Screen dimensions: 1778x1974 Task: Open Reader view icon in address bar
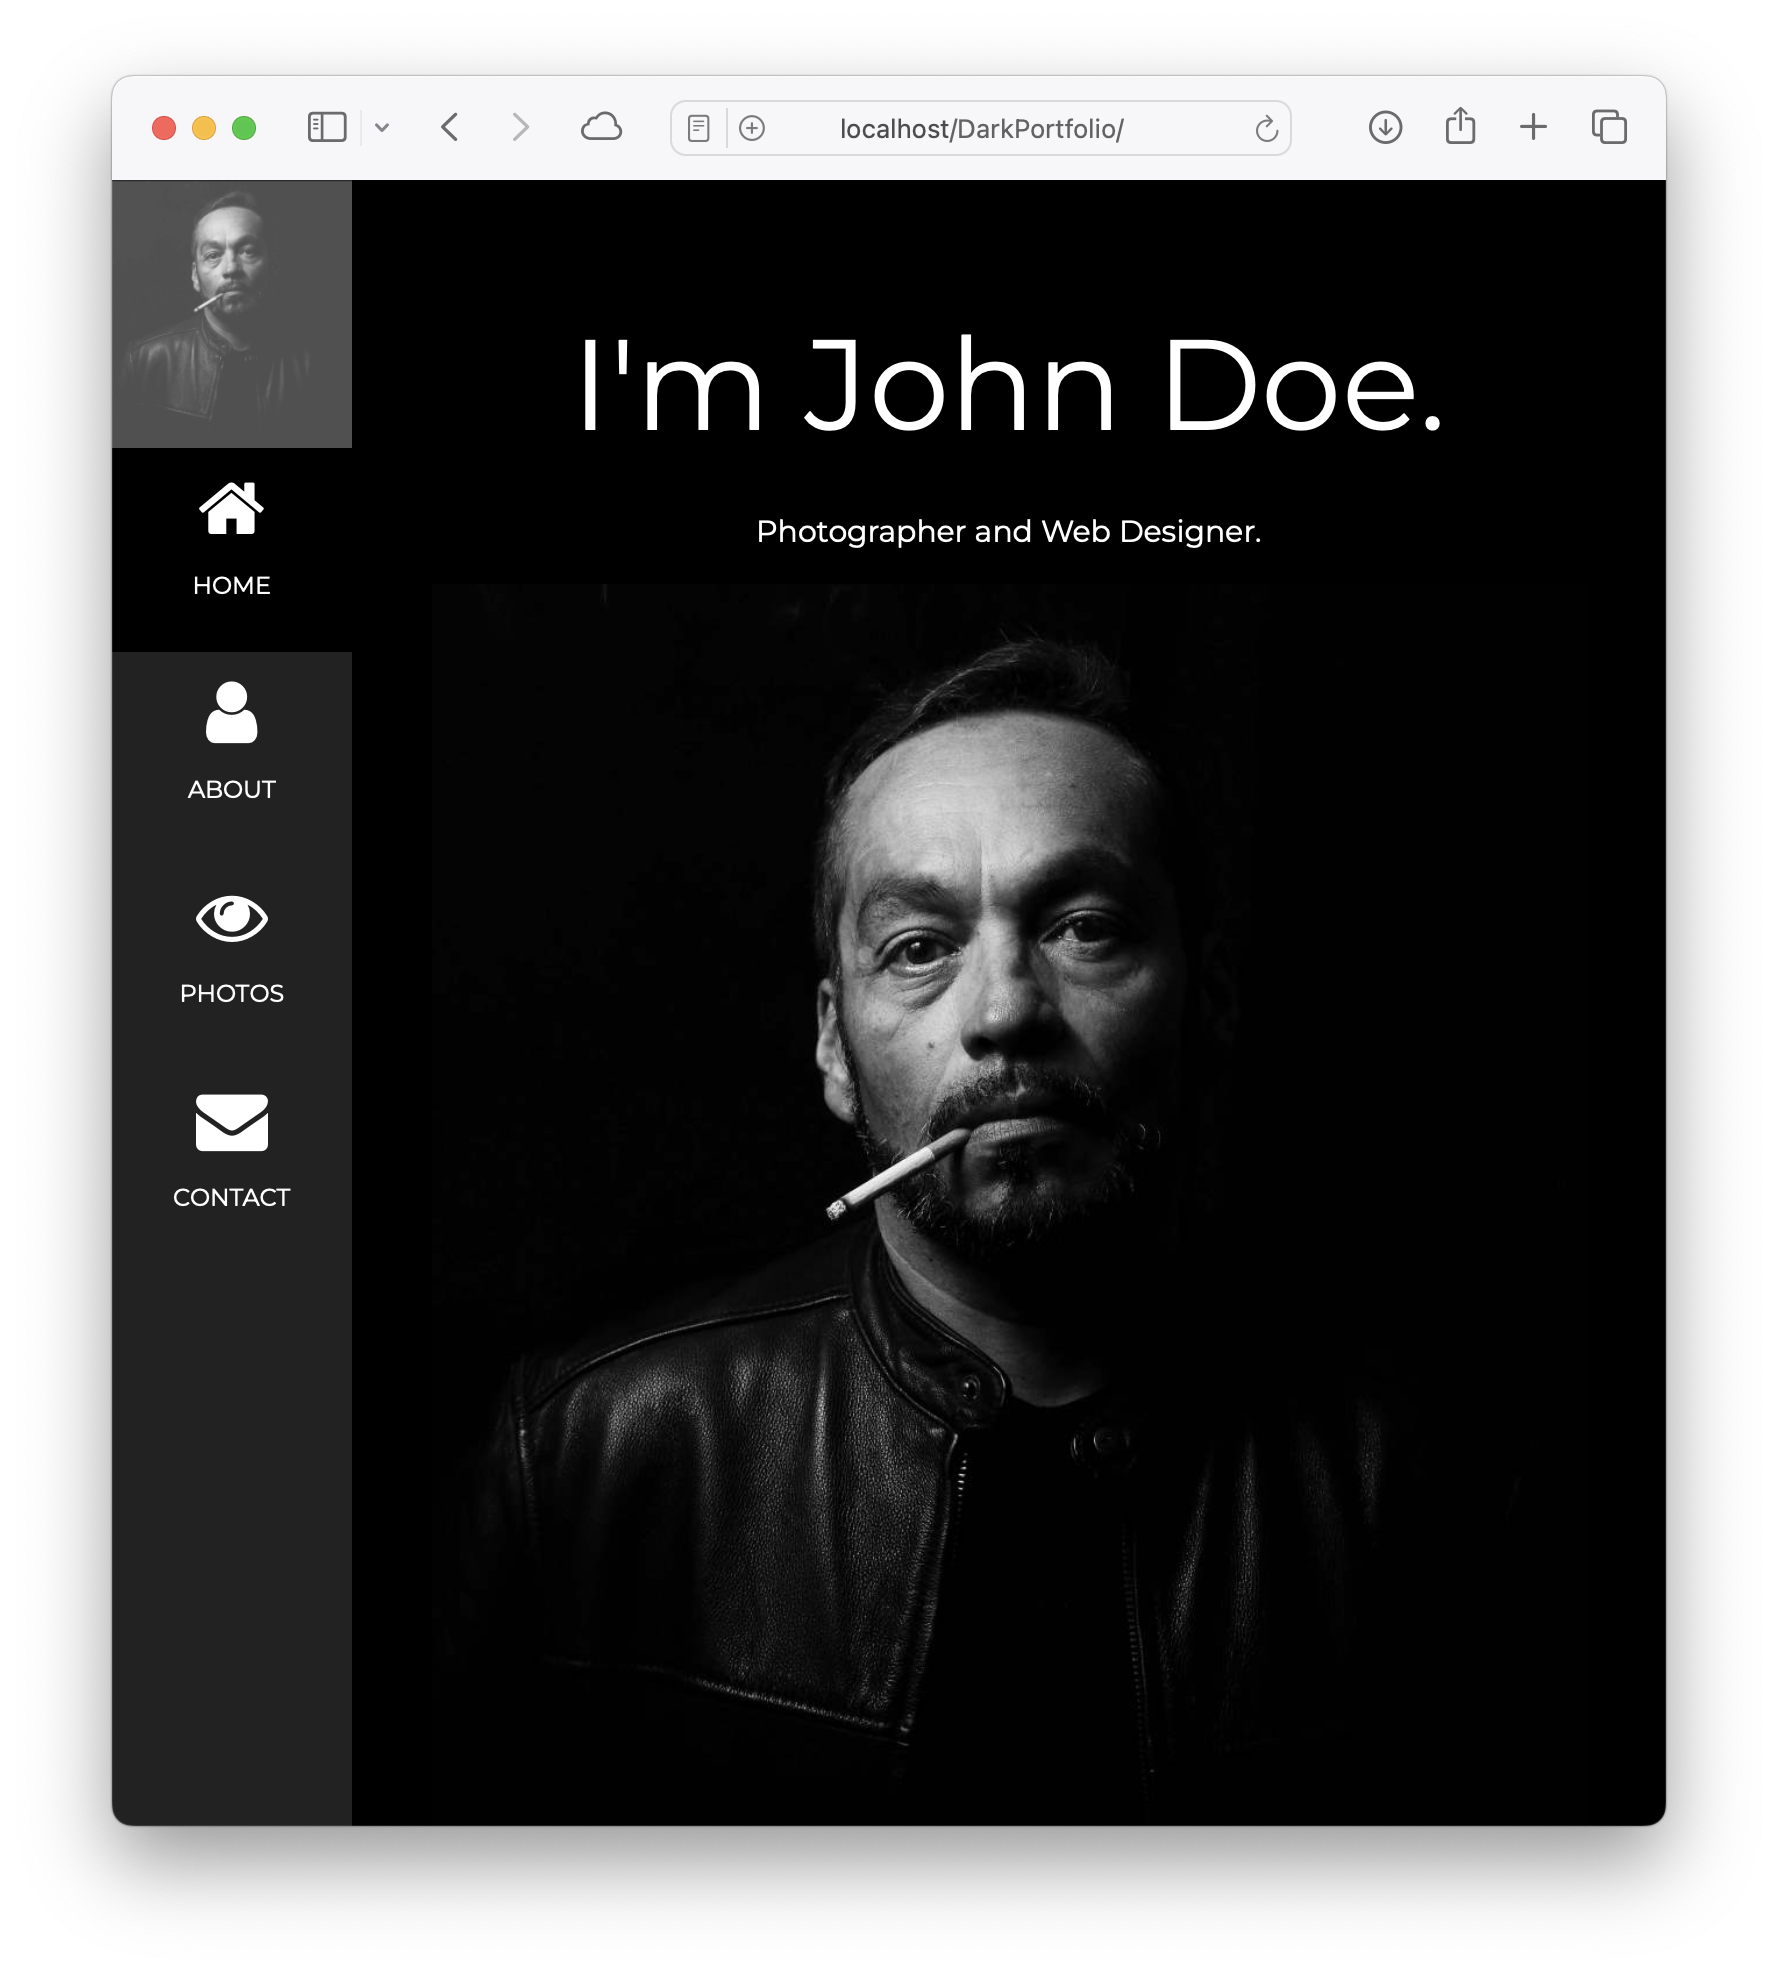[x=699, y=128]
